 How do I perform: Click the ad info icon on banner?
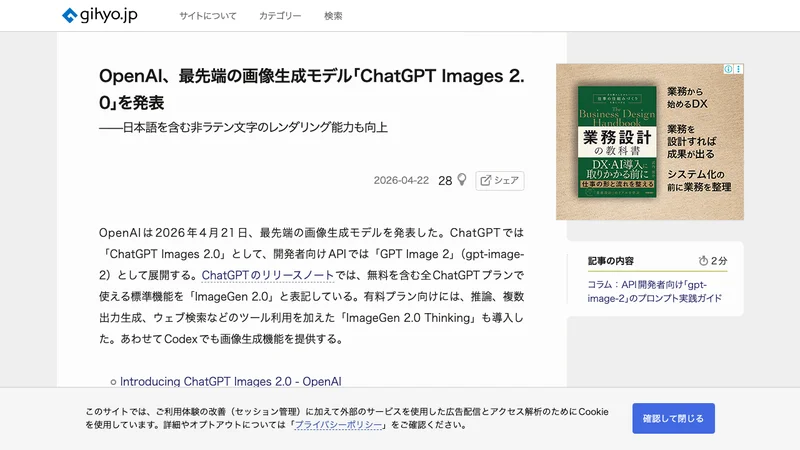pyautogui.click(x=728, y=69)
